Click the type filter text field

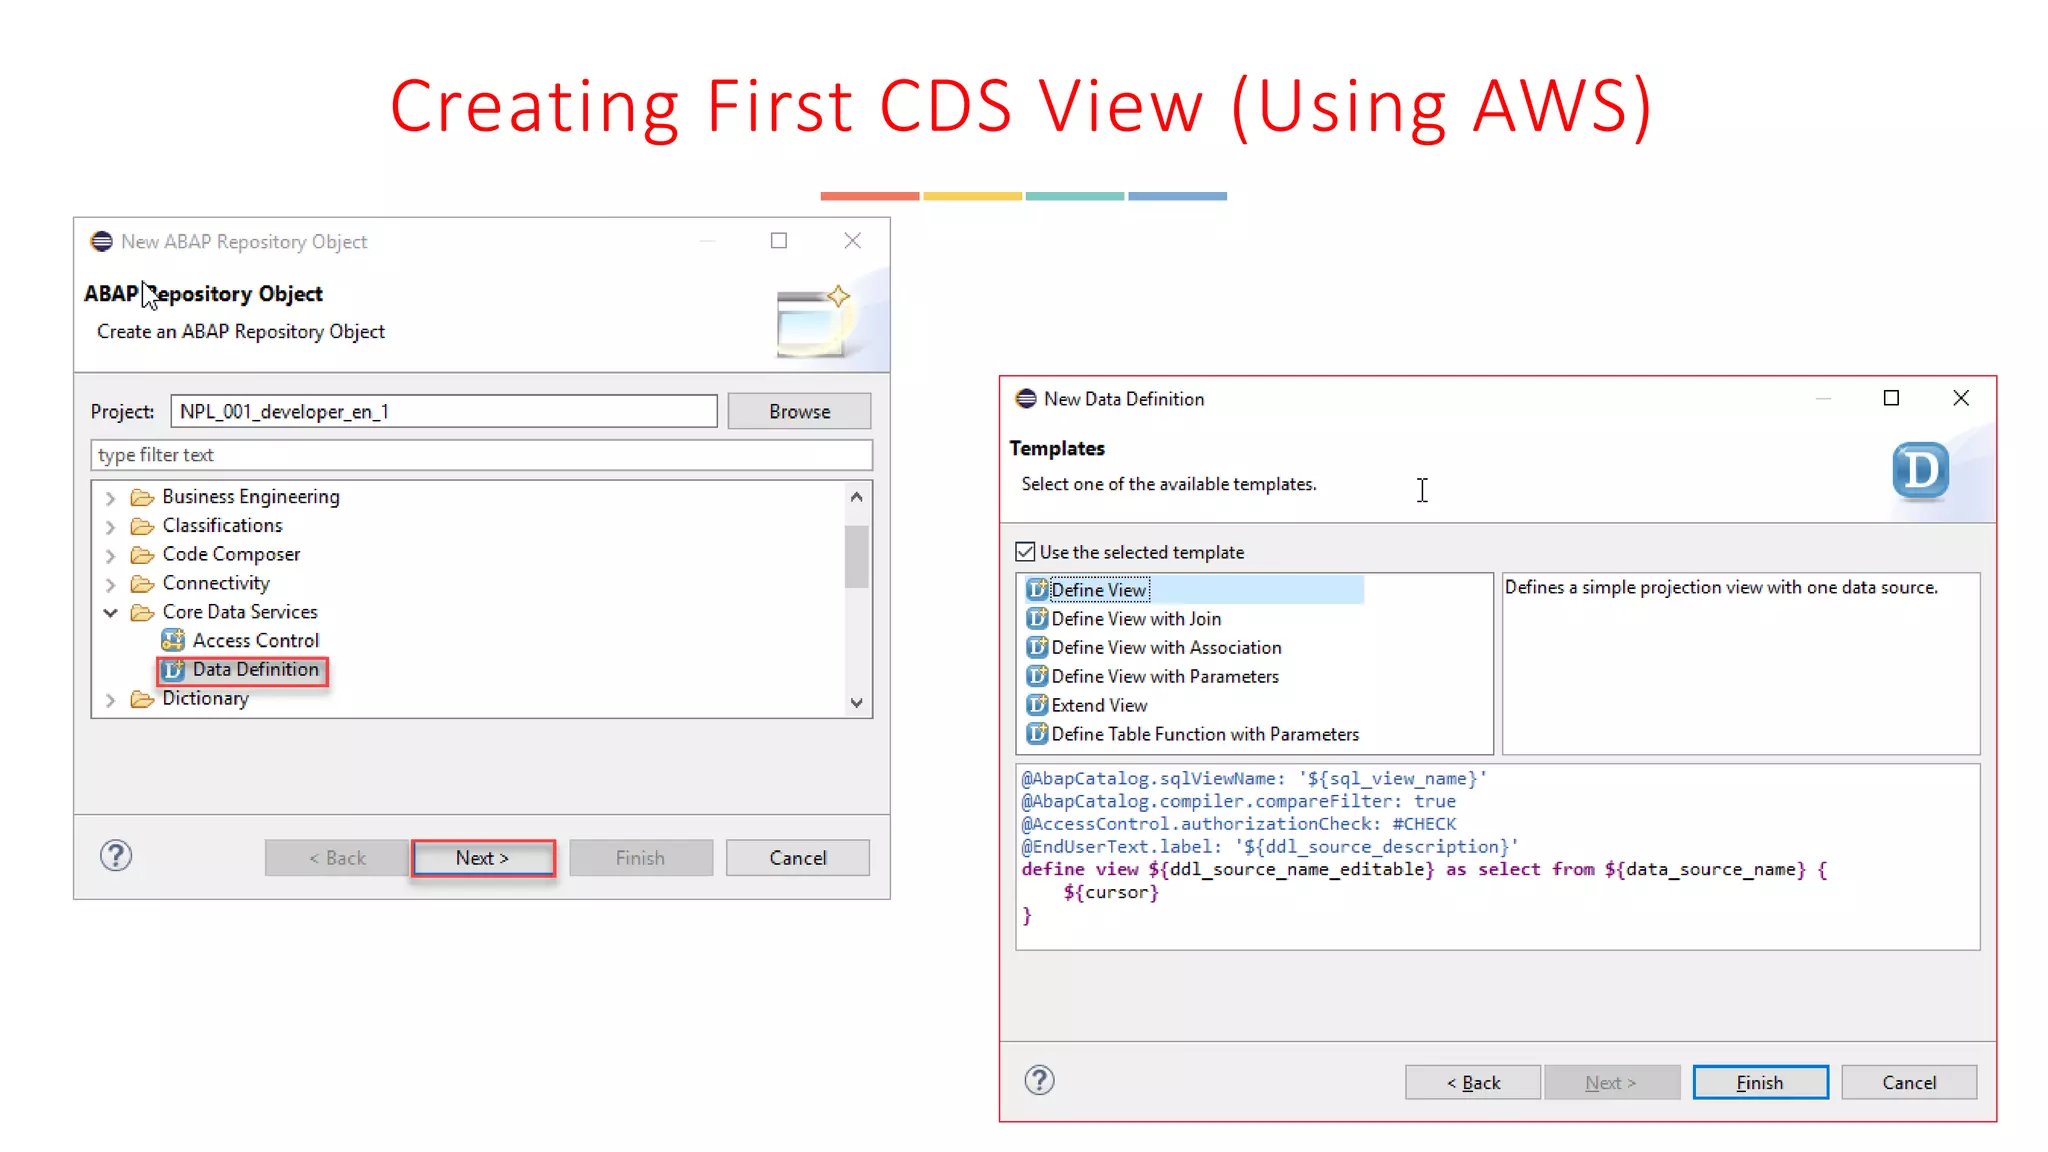click(480, 455)
